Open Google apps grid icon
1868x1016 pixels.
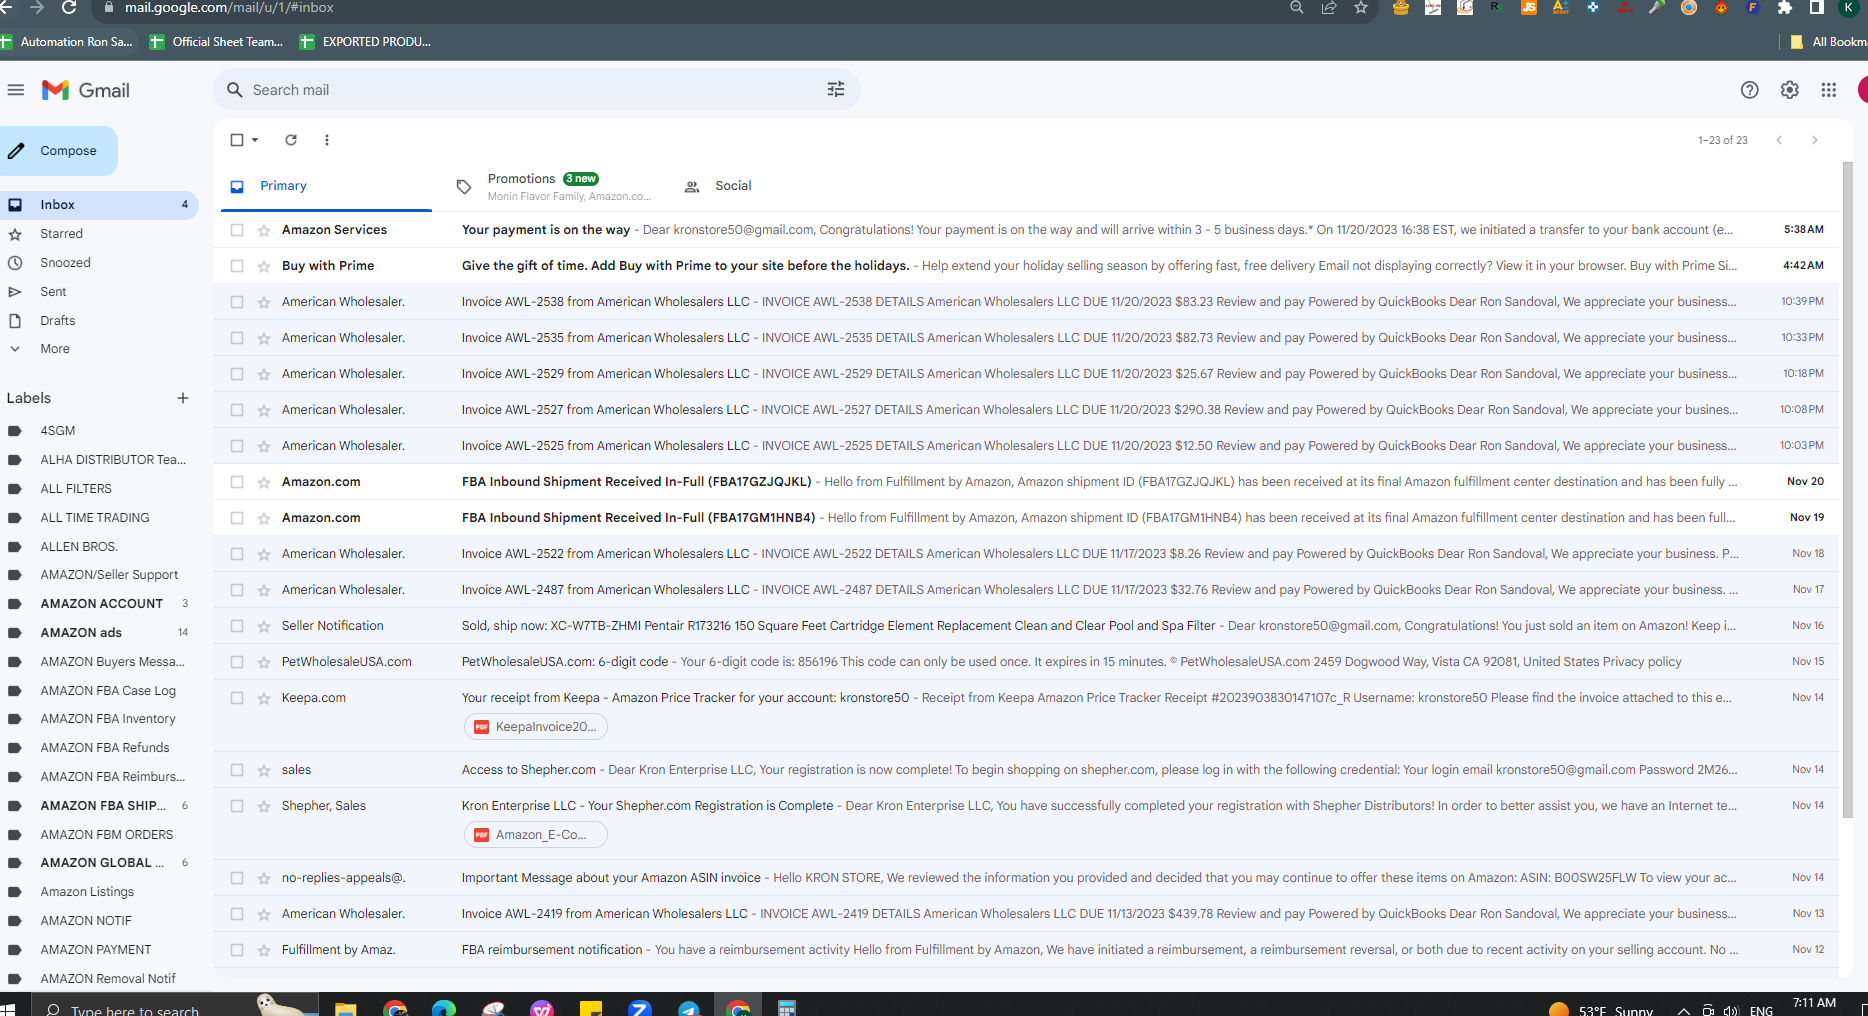tap(1828, 90)
